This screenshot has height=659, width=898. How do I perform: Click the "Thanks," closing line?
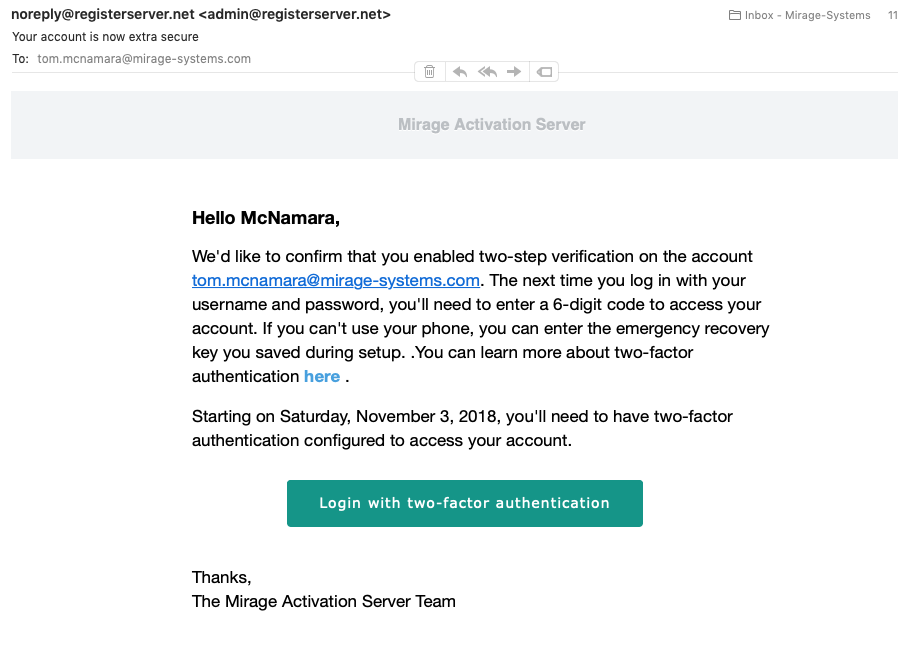pos(221,577)
